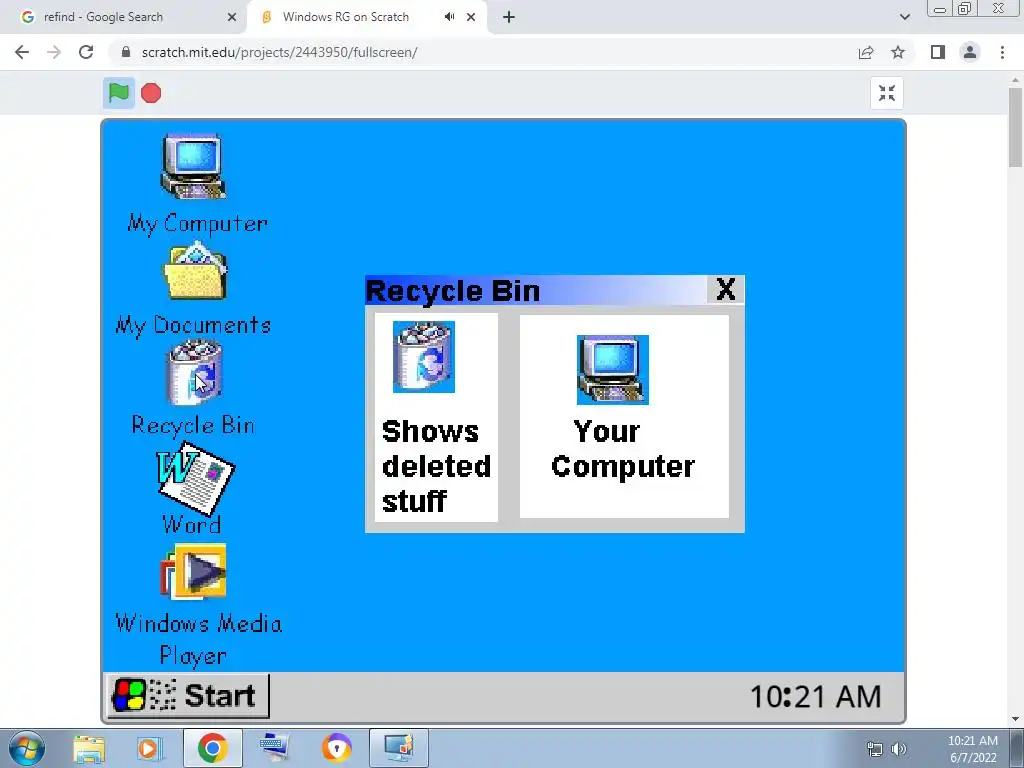Open a new browser tab
Viewport: 1024px width, 768px height.
509,18
